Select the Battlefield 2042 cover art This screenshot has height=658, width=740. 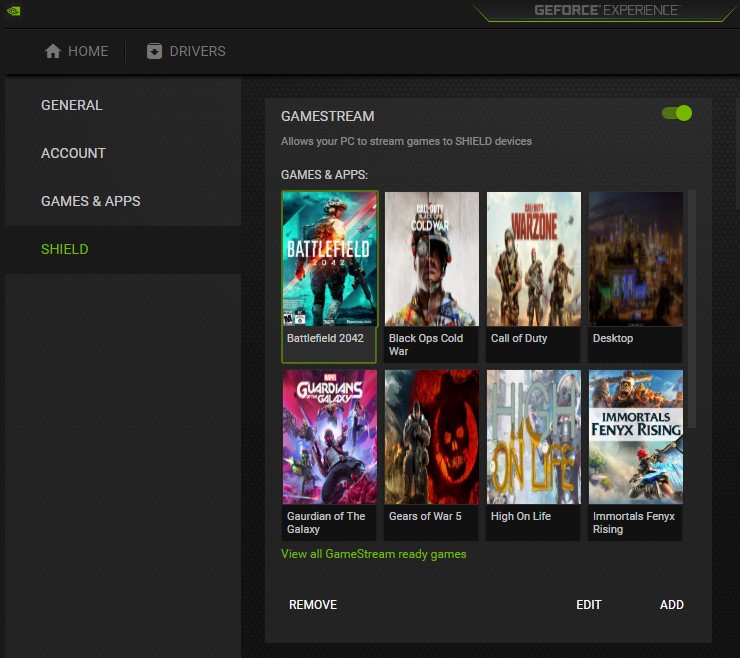(330, 259)
